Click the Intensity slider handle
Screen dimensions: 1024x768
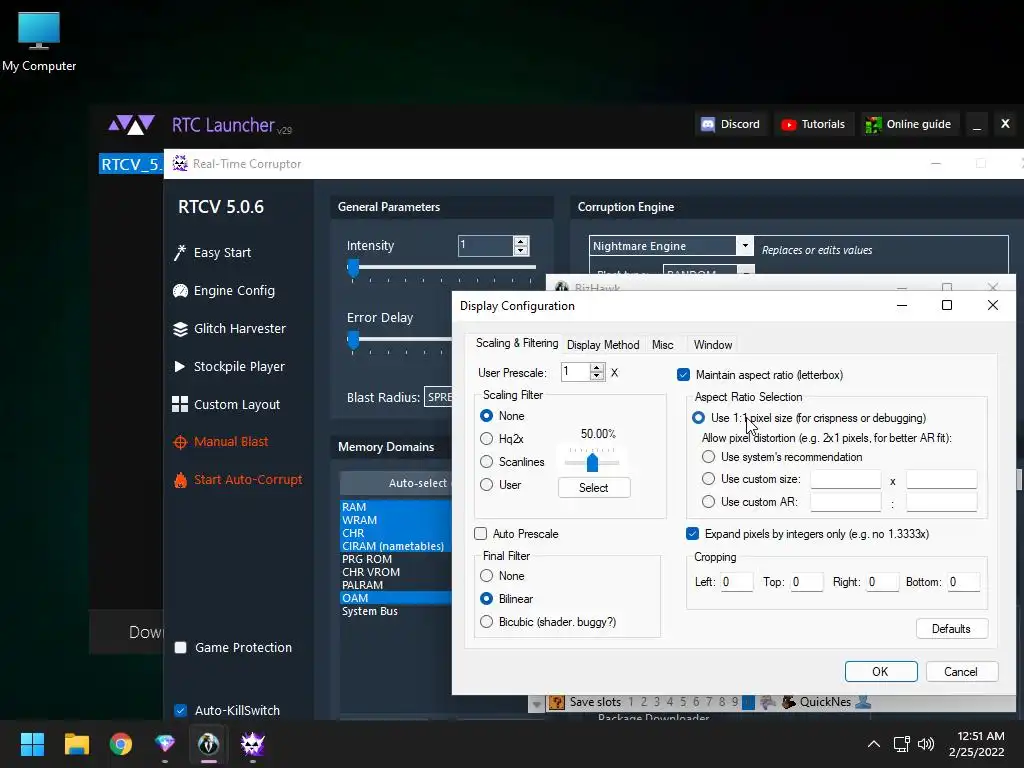pos(353,268)
